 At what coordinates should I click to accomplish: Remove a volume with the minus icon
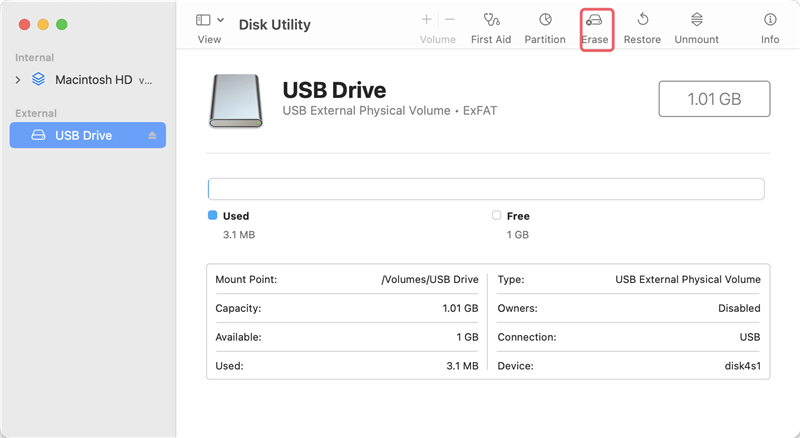tap(449, 19)
